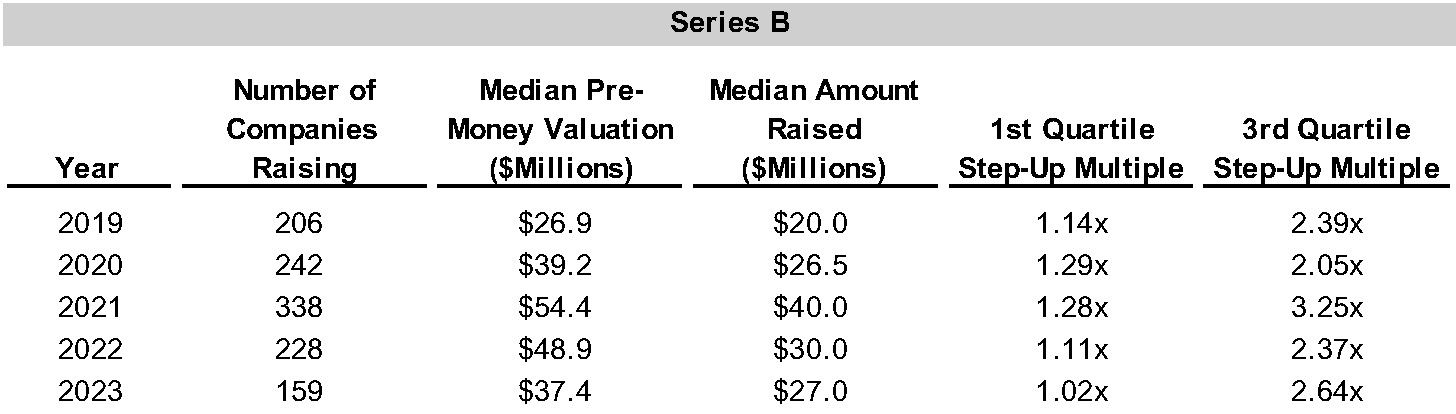This screenshot has height=414, width=1456.
Task: Select the $26.5 median amount raised cell
Action: (x=810, y=265)
